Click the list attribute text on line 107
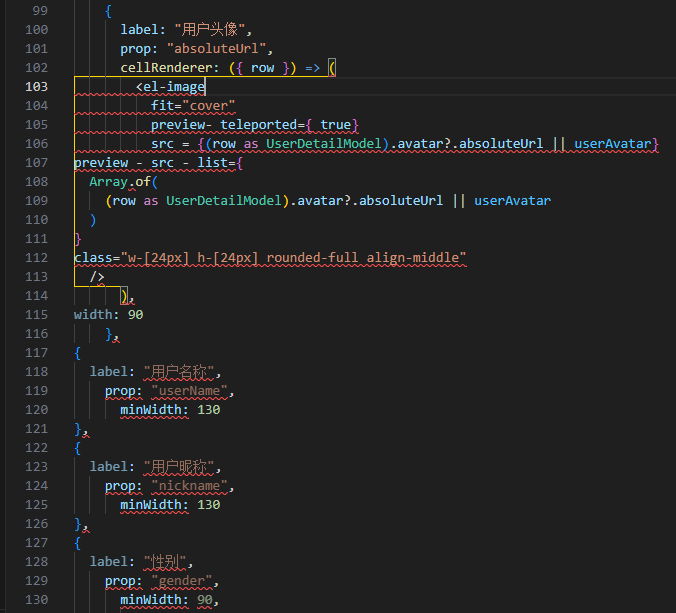The width and height of the screenshot is (676, 613). [x=213, y=163]
